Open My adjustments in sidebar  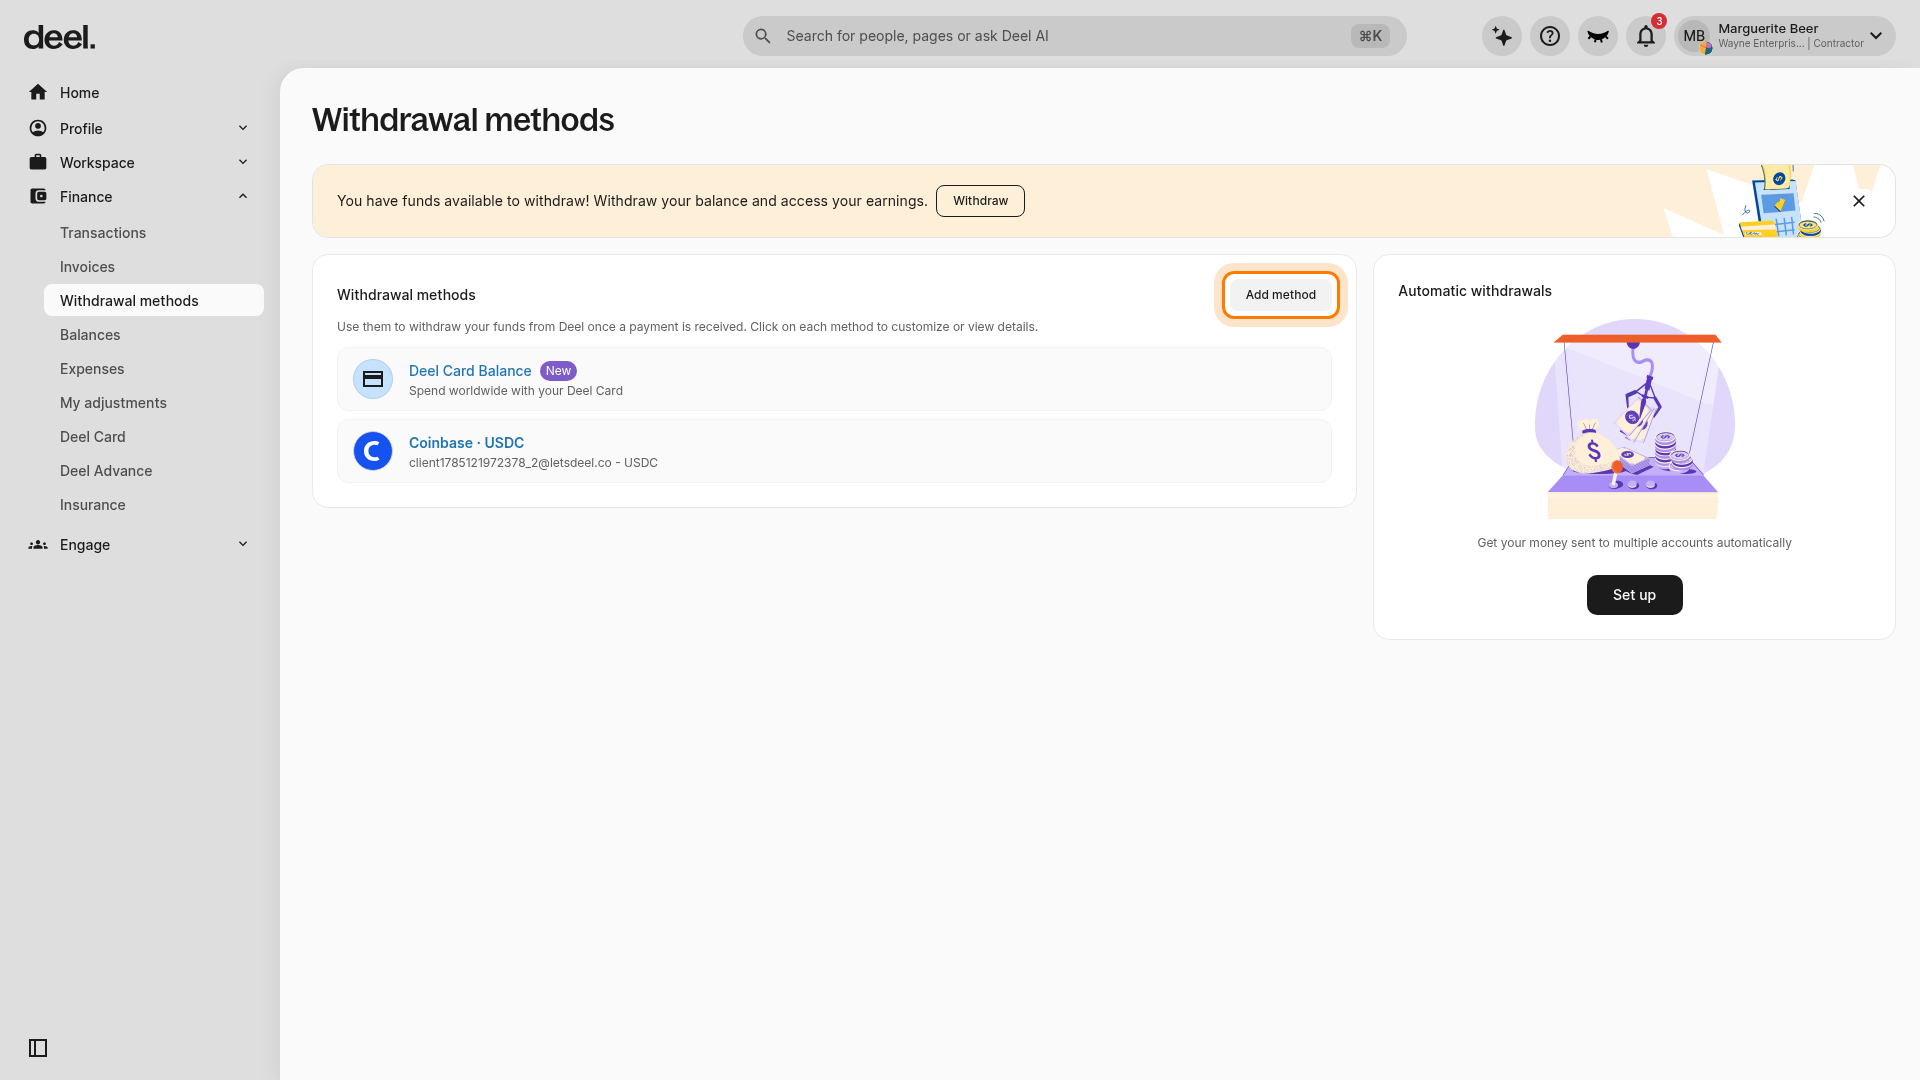(x=113, y=403)
